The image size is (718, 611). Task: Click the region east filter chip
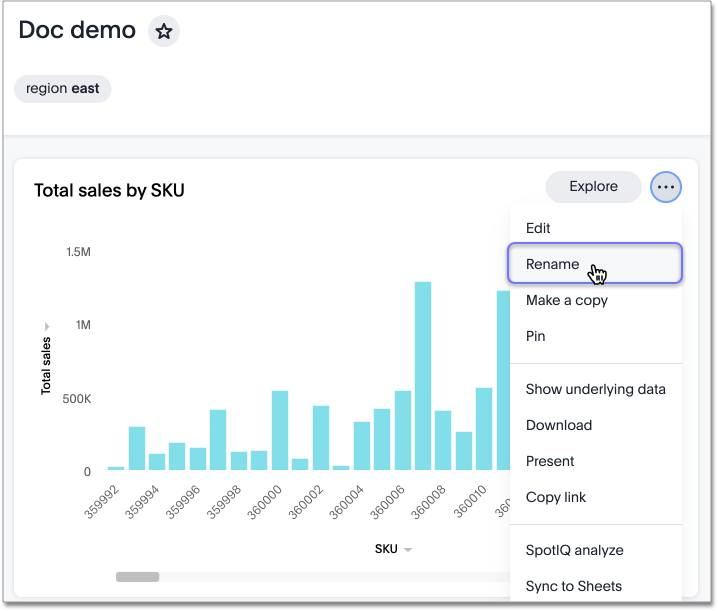point(63,88)
